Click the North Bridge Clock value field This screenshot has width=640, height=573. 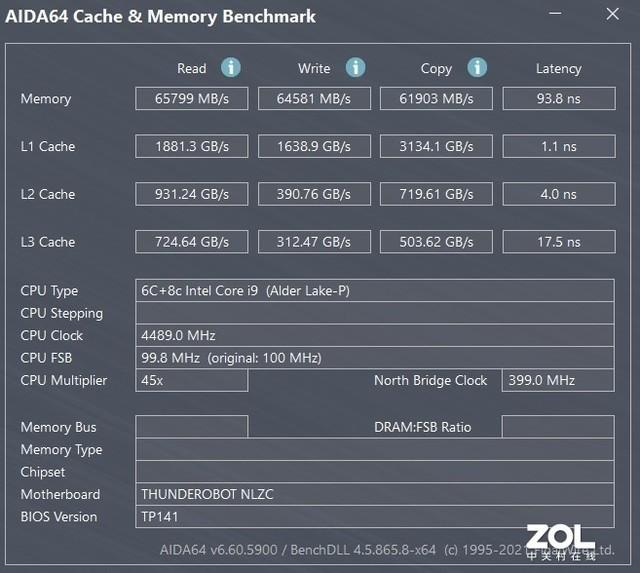pyautogui.click(x=558, y=380)
